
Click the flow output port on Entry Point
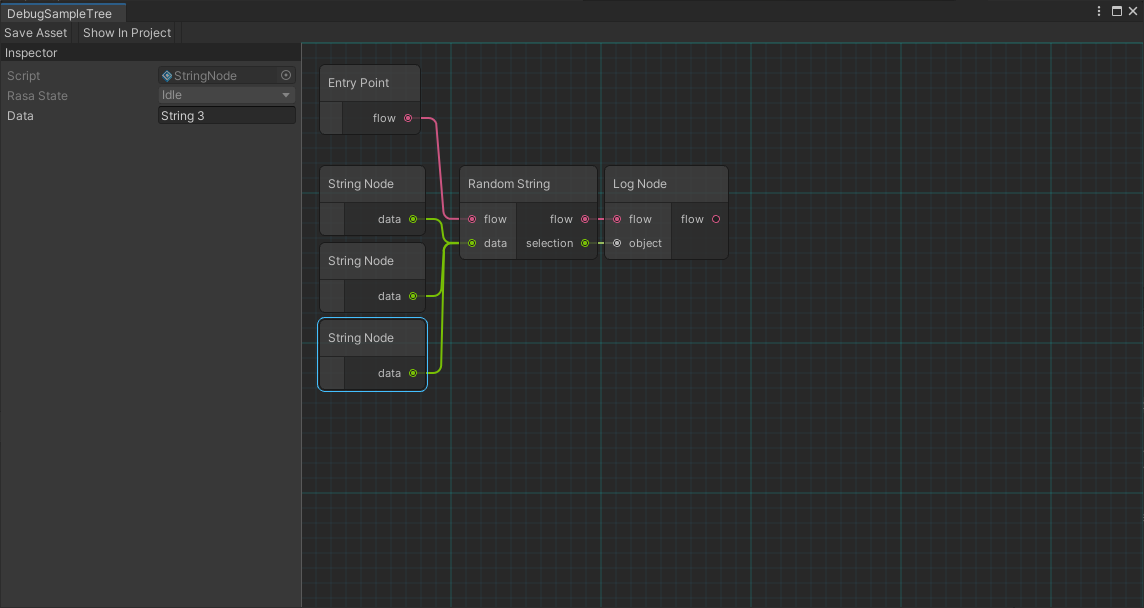pyautogui.click(x=408, y=117)
